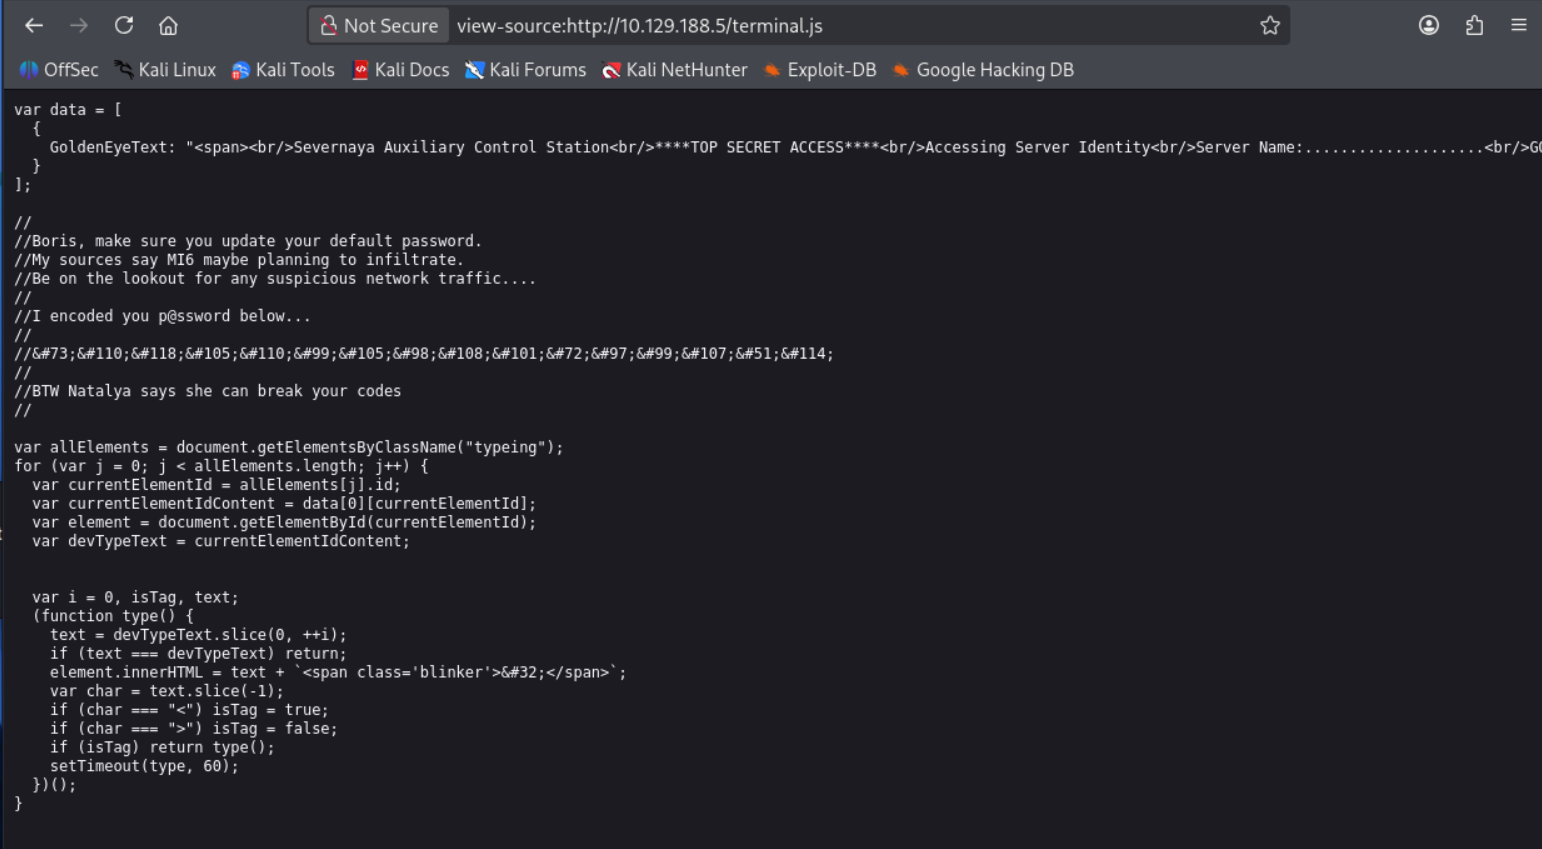Click the "if (isTag) return type();" line
The width and height of the screenshot is (1542, 849).
point(162,747)
